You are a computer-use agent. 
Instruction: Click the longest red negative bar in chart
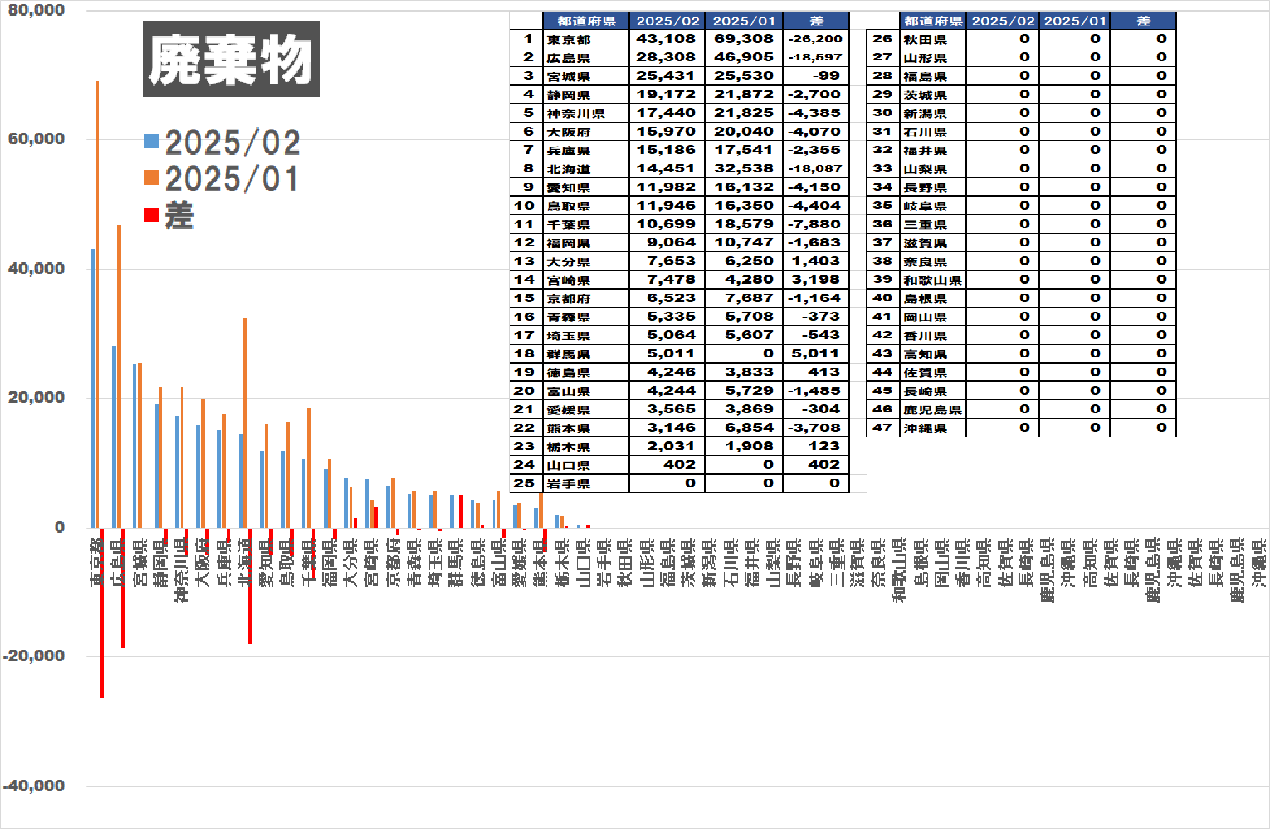102,612
